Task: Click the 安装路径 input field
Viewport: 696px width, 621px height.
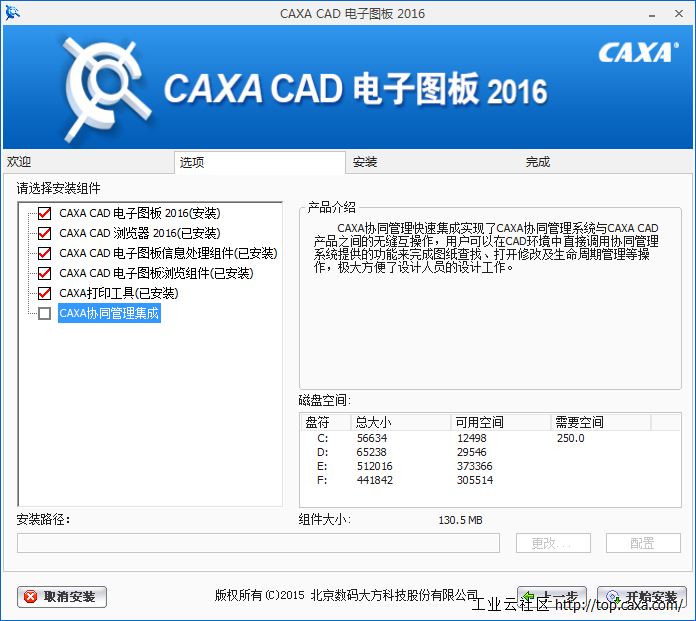Action: (x=258, y=543)
